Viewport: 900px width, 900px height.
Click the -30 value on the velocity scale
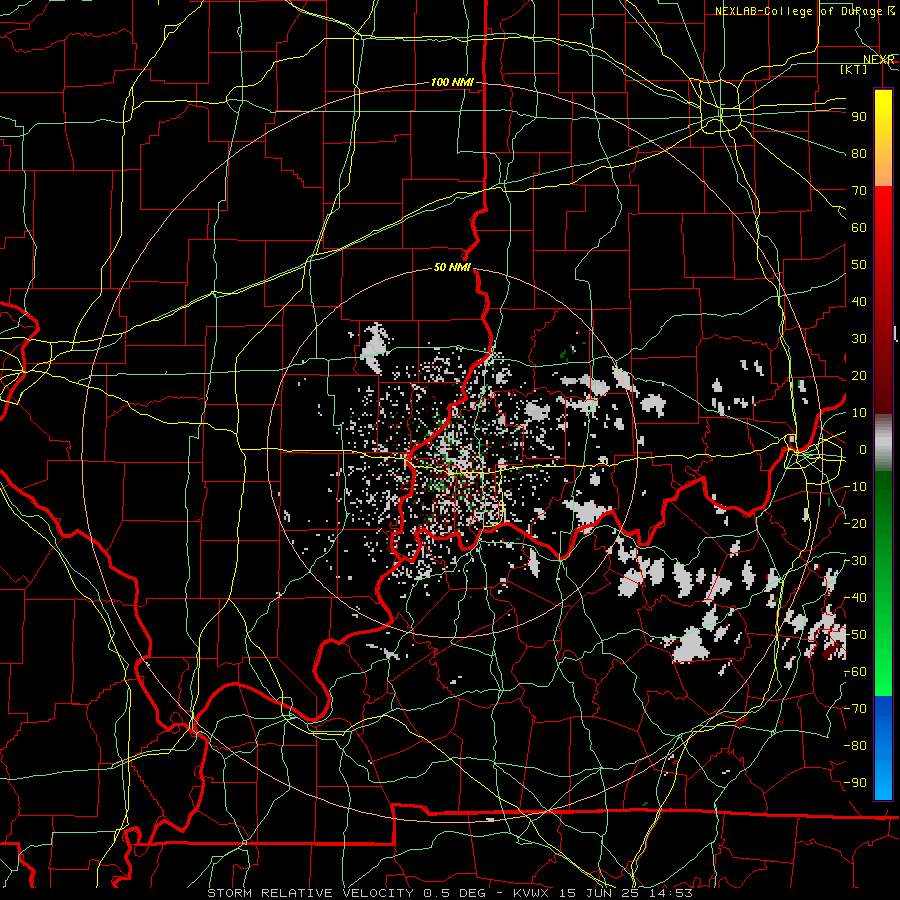click(x=855, y=561)
